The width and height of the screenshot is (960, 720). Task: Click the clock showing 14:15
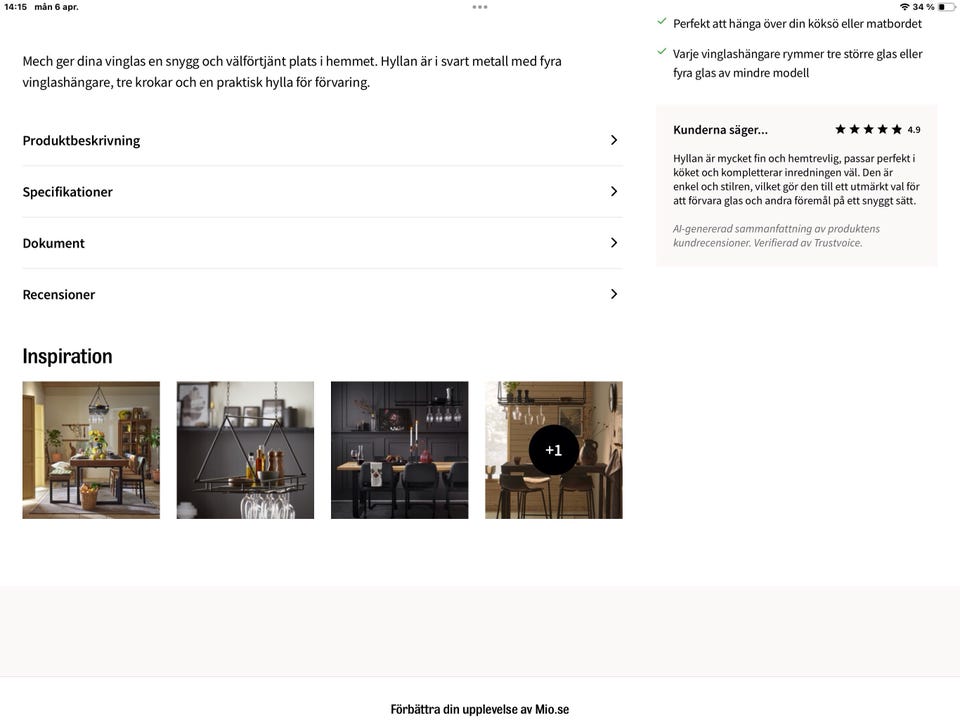click(13, 5)
